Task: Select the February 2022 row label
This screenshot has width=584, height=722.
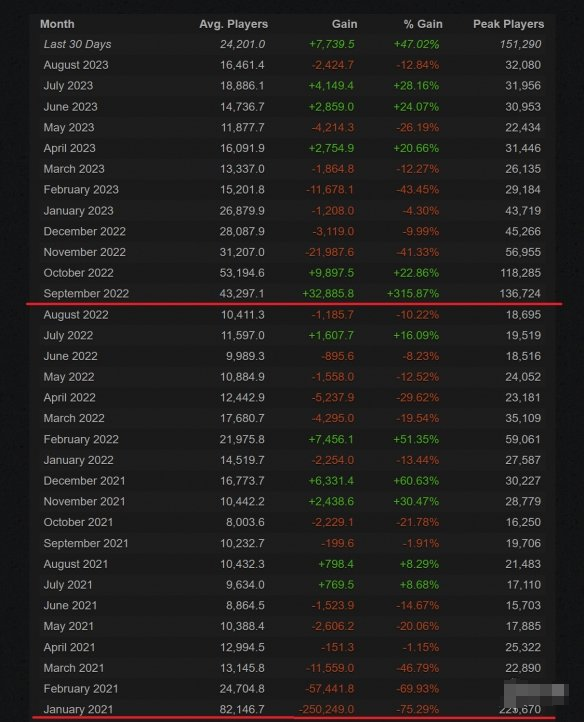Action: 81,439
